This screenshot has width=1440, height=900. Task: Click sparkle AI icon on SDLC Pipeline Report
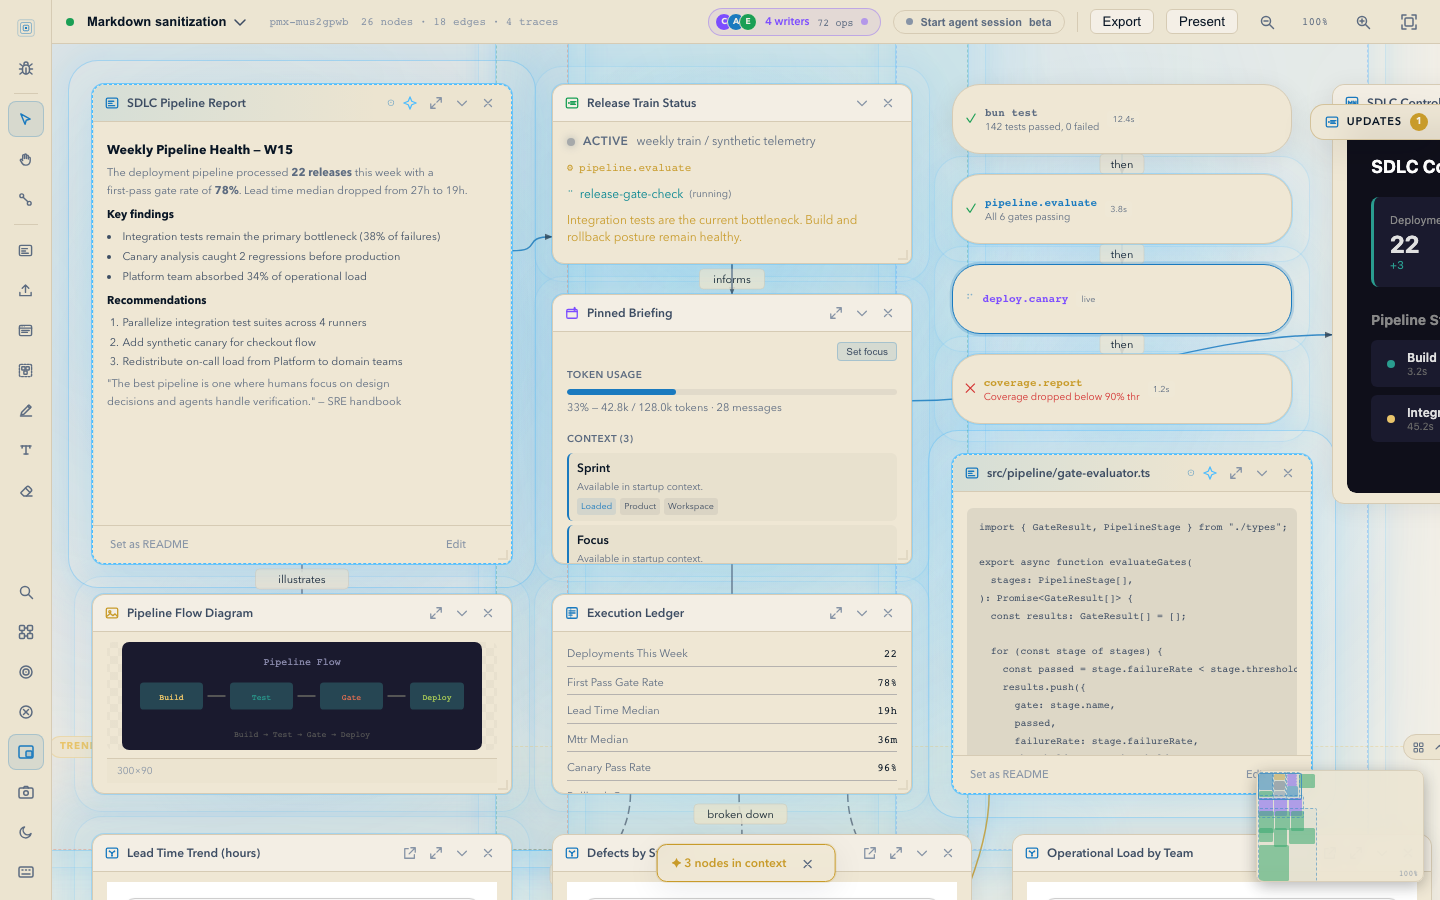tap(410, 103)
